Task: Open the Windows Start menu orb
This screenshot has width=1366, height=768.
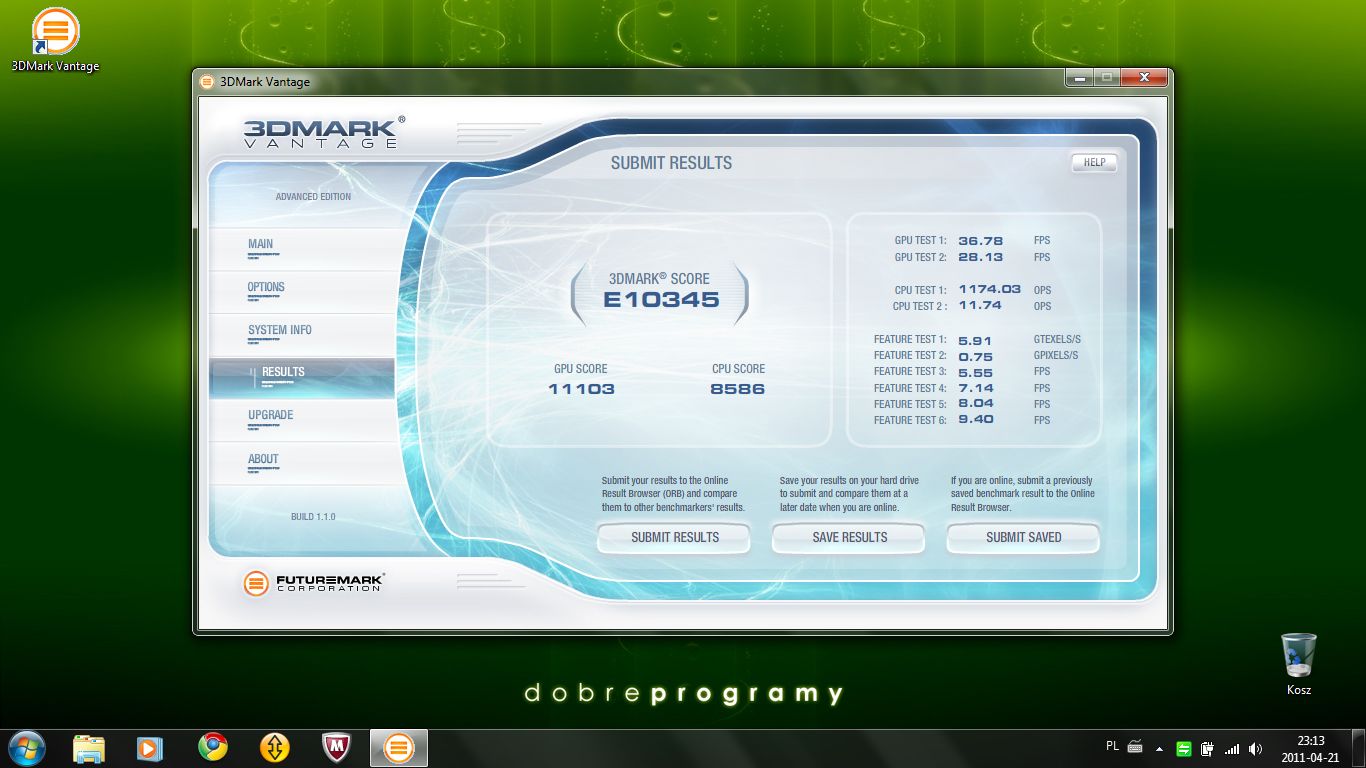Action: pyautogui.click(x=26, y=748)
